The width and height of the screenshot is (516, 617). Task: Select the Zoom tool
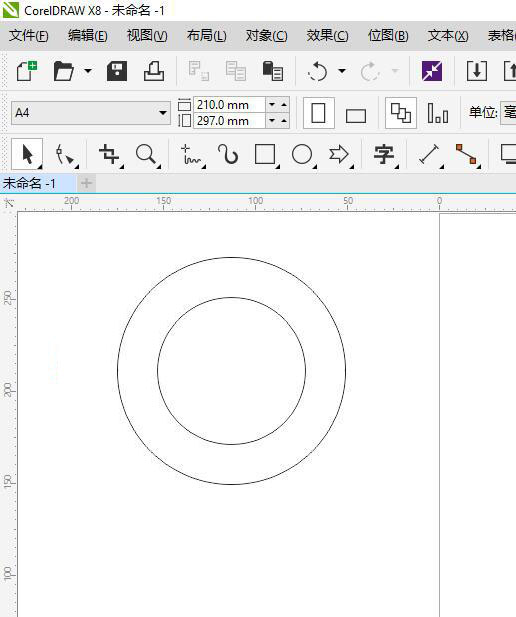click(146, 154)
